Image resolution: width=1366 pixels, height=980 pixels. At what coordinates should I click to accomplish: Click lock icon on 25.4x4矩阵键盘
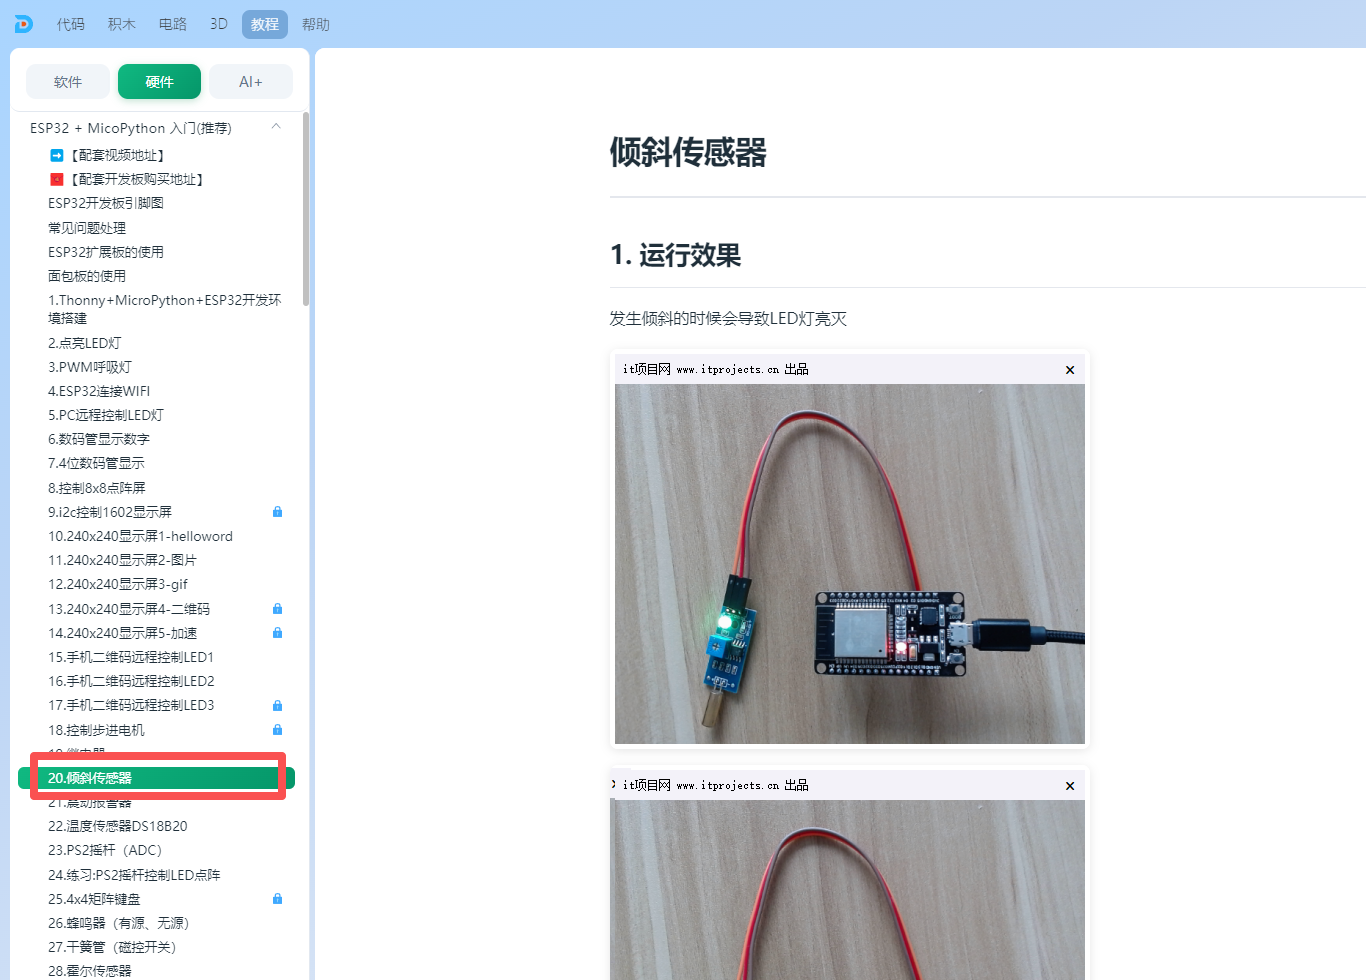click(x=278, y=899)
